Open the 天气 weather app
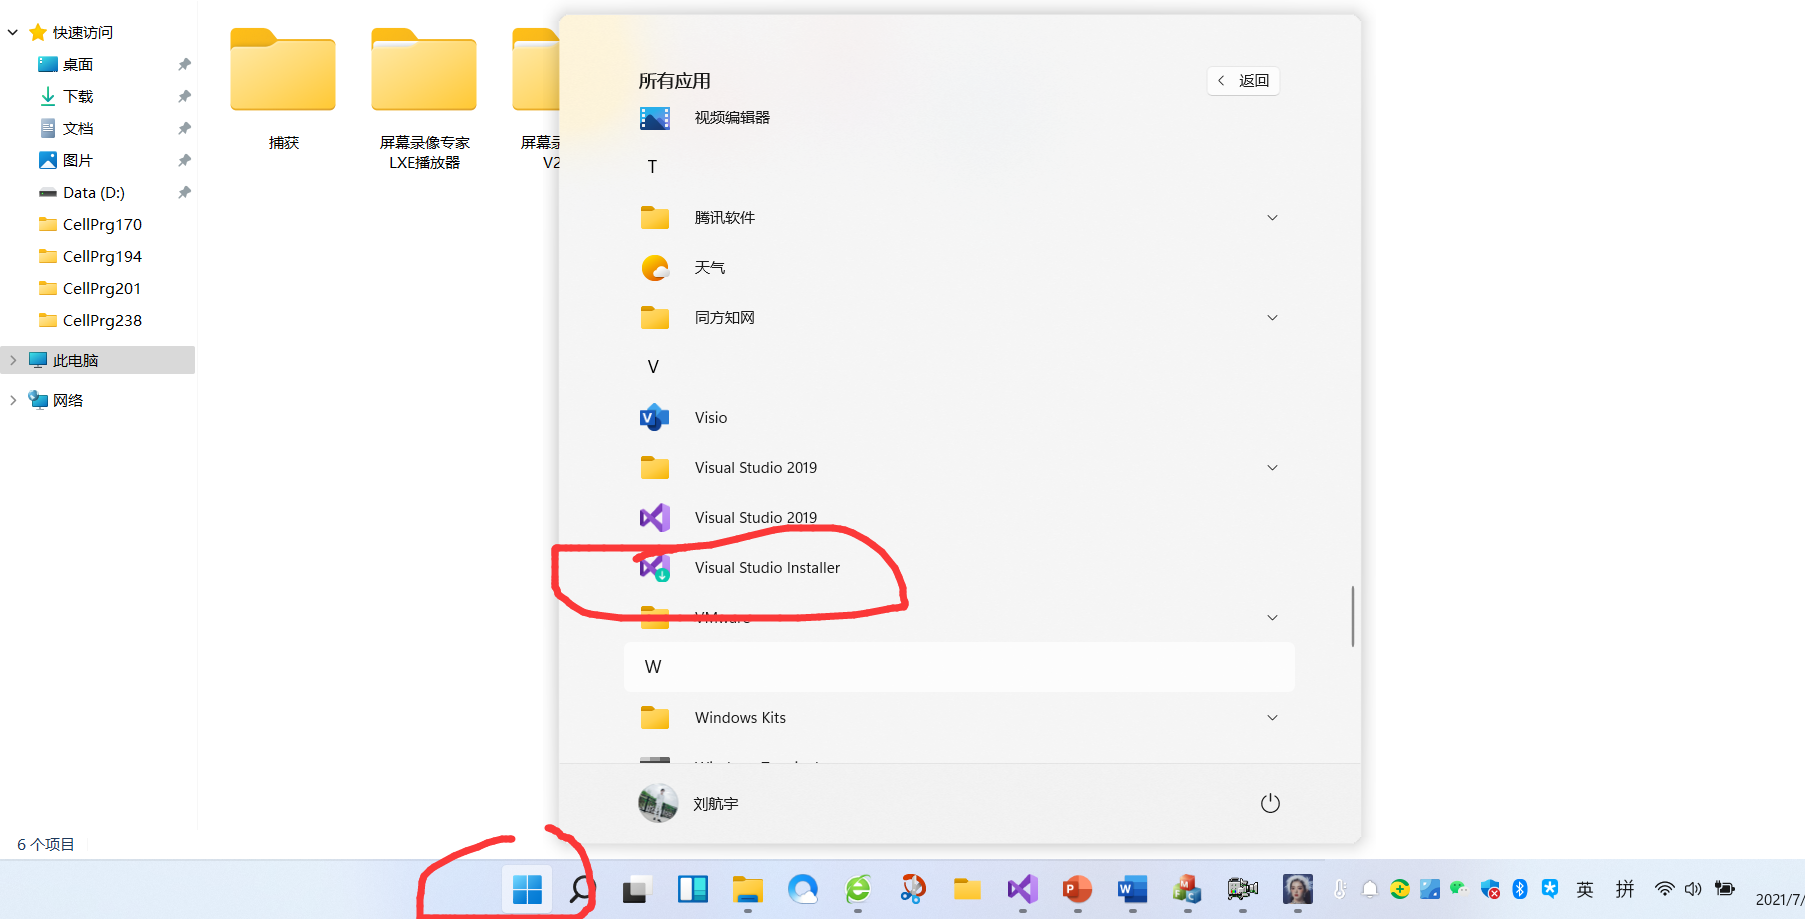1805x919 pixels. 959,268
